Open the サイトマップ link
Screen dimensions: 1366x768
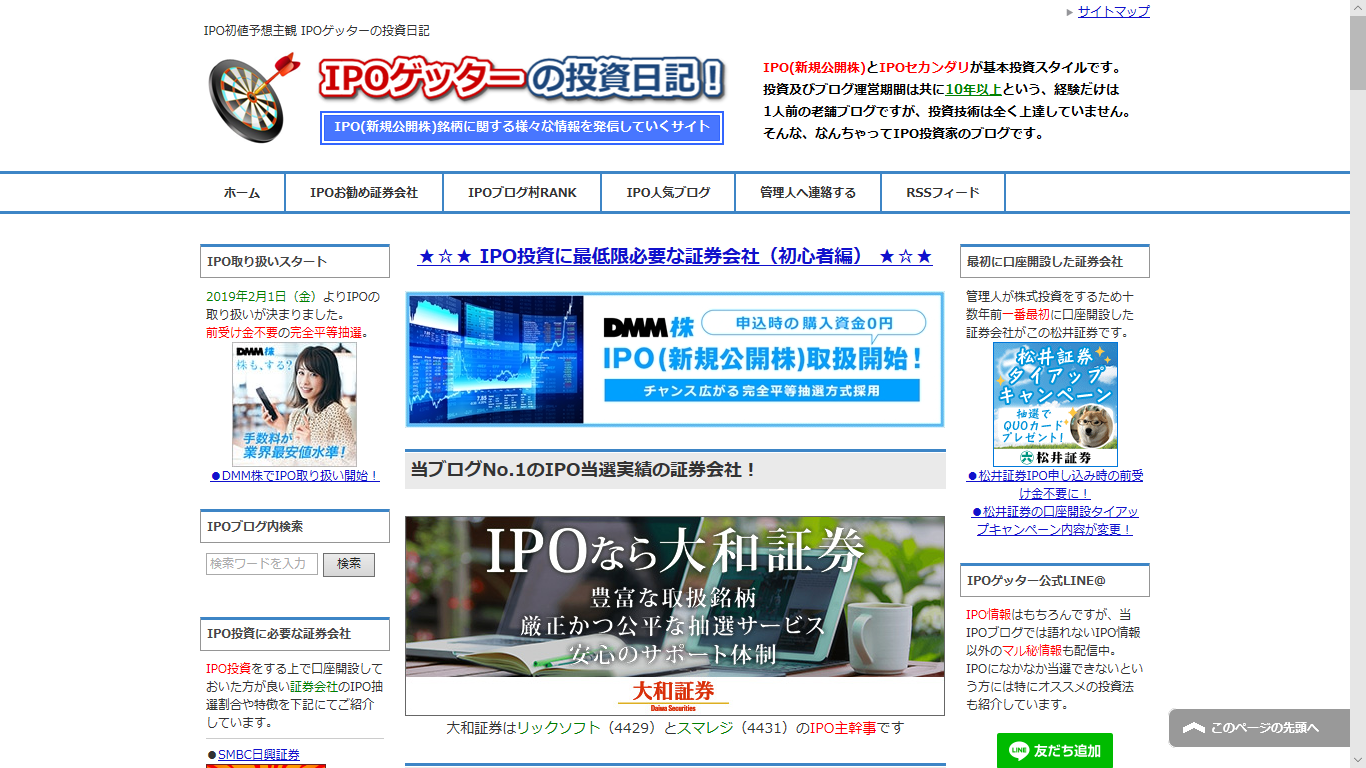pyautogui.click(x=1114, y=12)
